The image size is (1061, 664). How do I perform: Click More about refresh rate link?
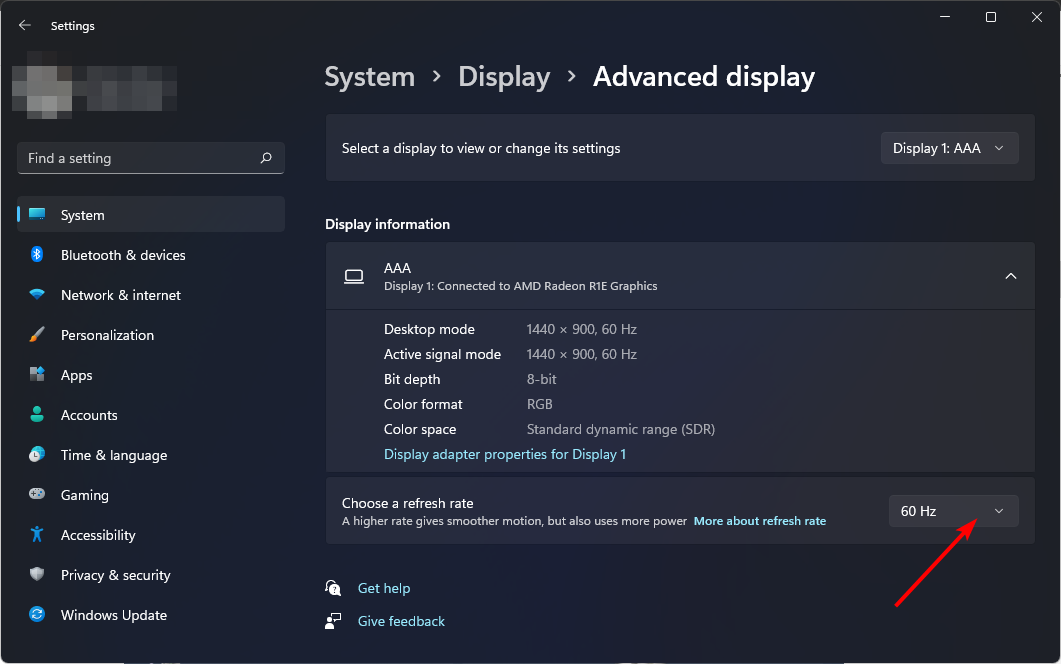[x=759, y=520]
